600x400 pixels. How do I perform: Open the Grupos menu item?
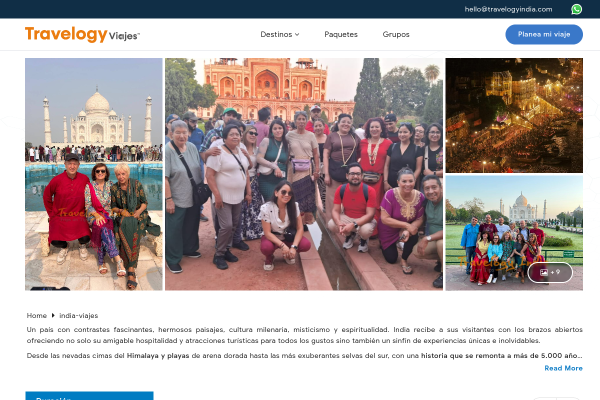[x=396, y=34]
